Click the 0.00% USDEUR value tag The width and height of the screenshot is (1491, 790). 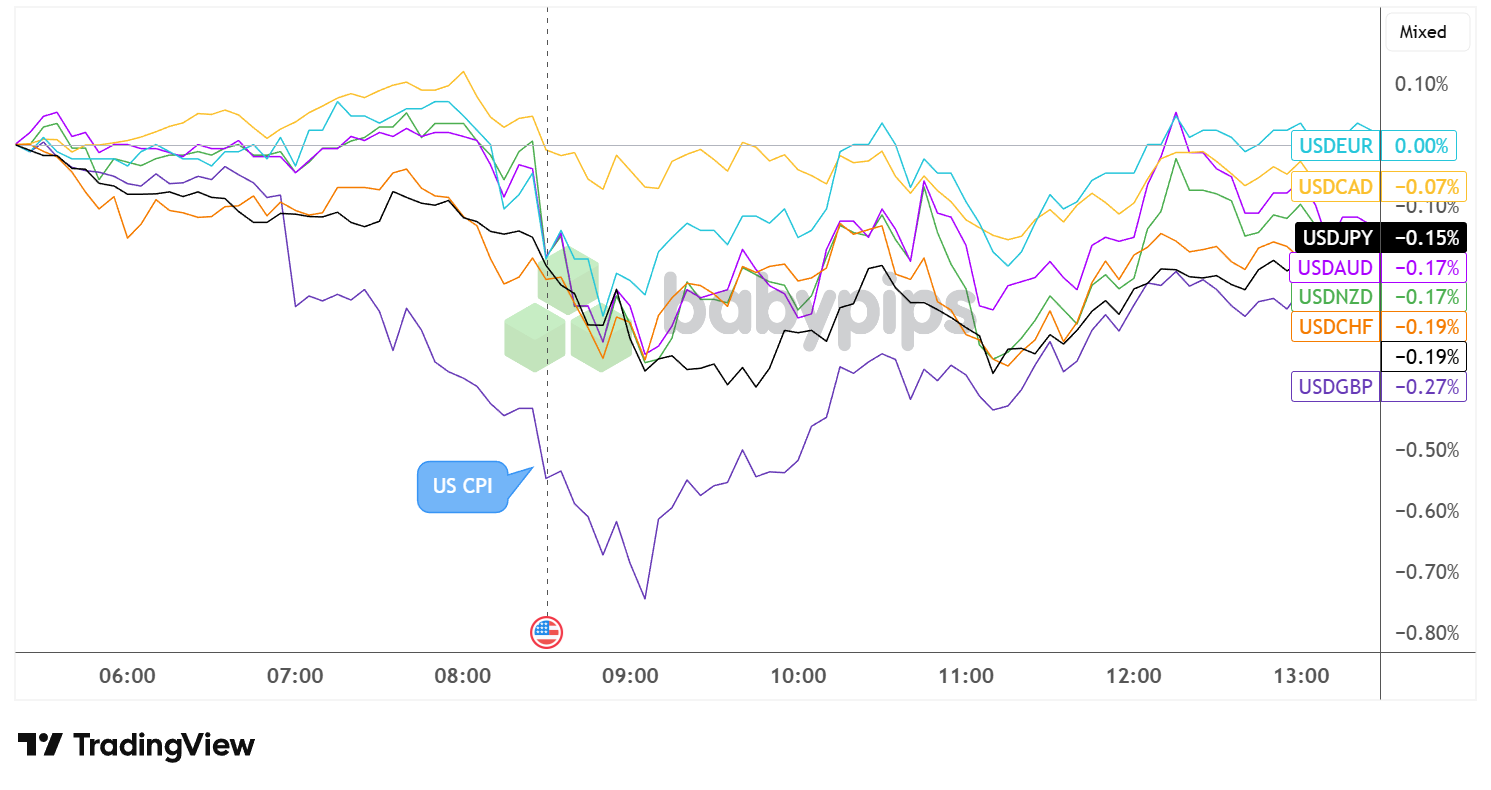coord(1421,146)
